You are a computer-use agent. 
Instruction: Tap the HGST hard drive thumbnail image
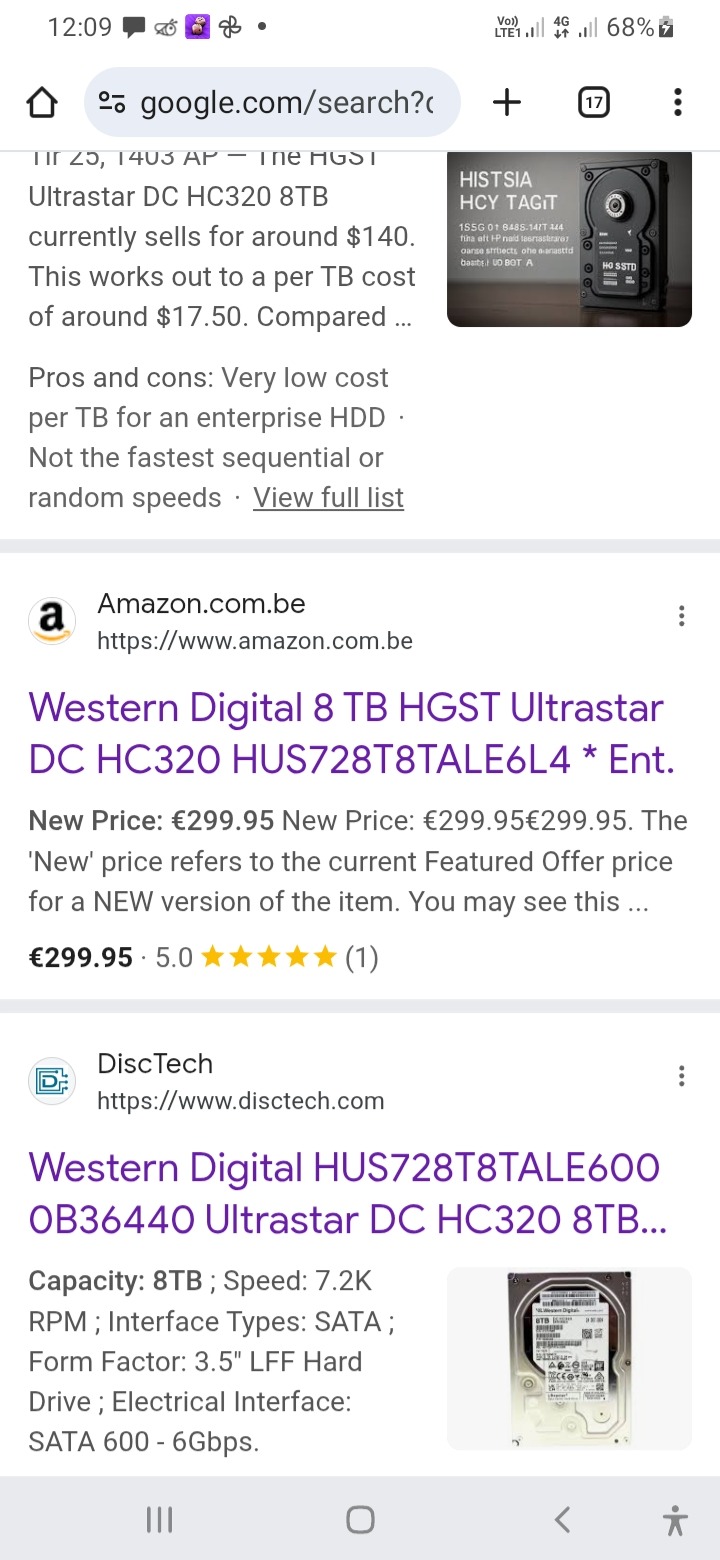[569, 239]
